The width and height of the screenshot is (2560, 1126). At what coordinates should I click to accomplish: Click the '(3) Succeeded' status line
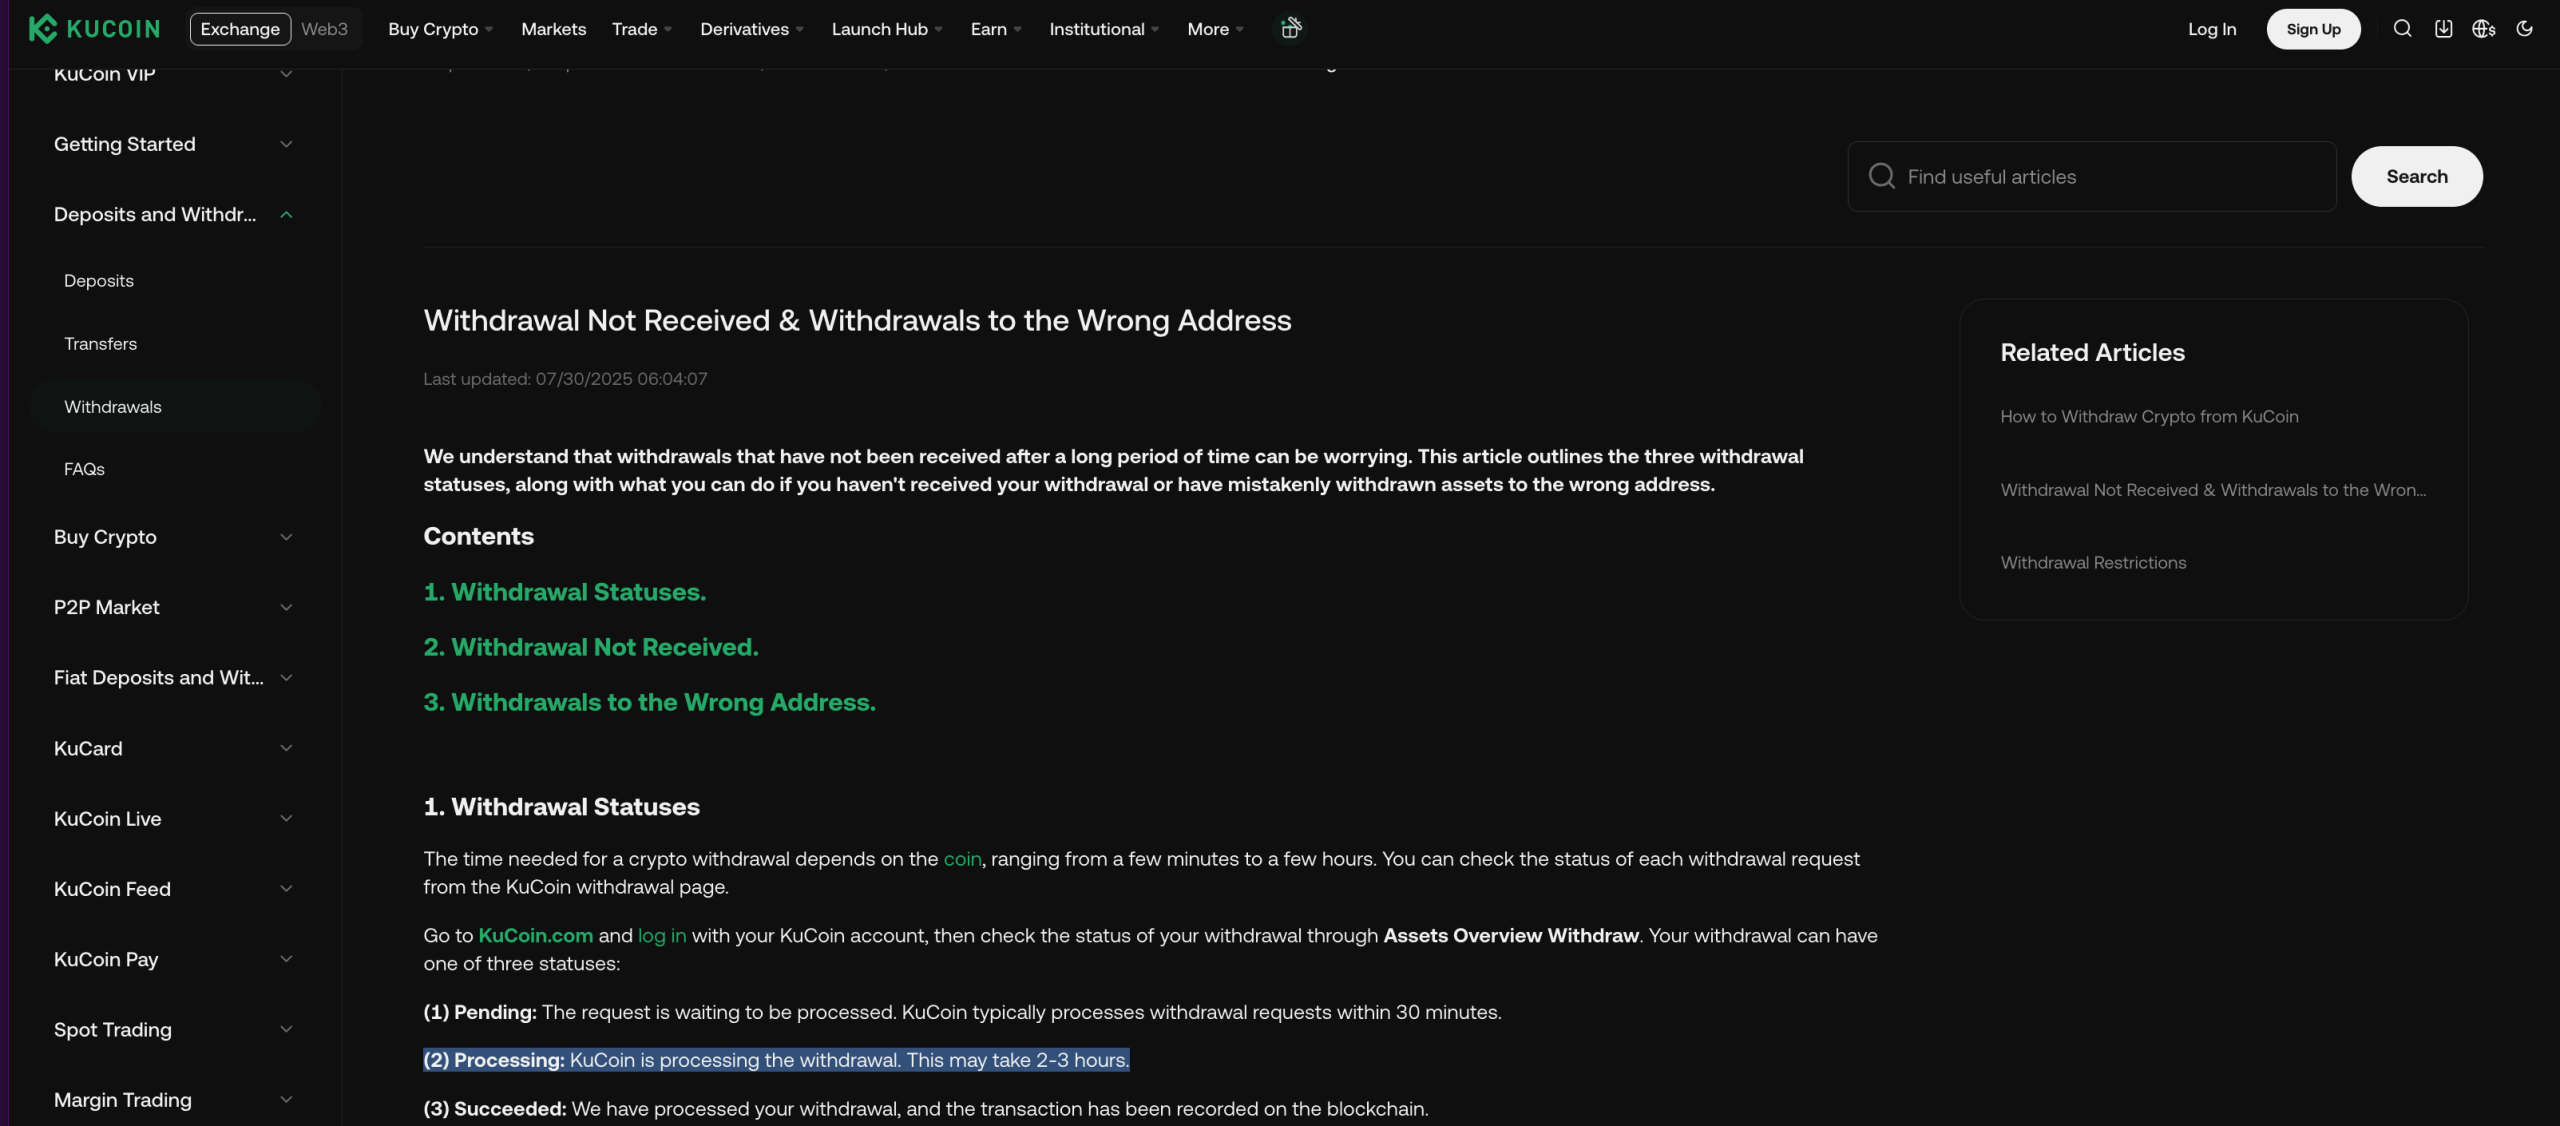tap(926, 1108)
